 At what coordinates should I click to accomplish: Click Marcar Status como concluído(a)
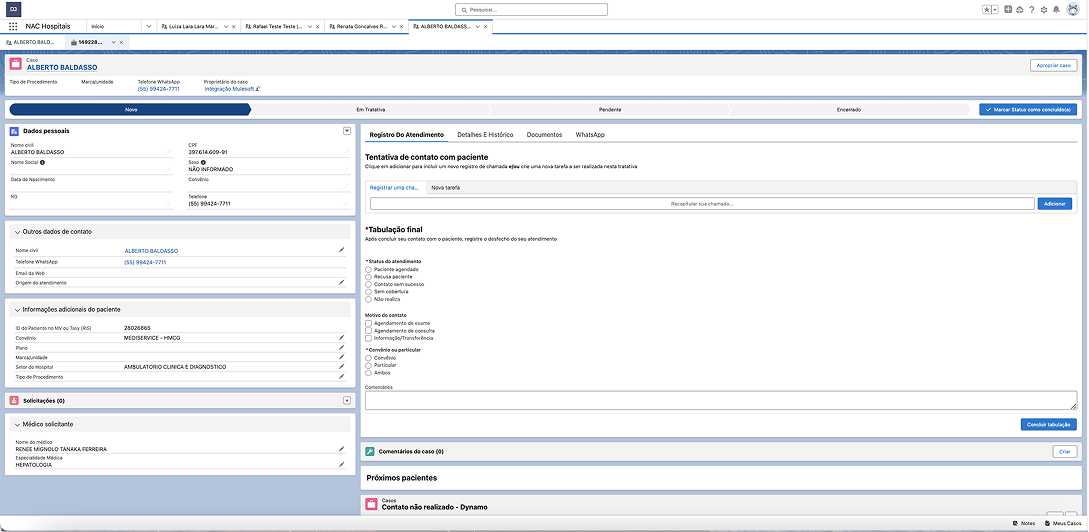point(1028,110)
